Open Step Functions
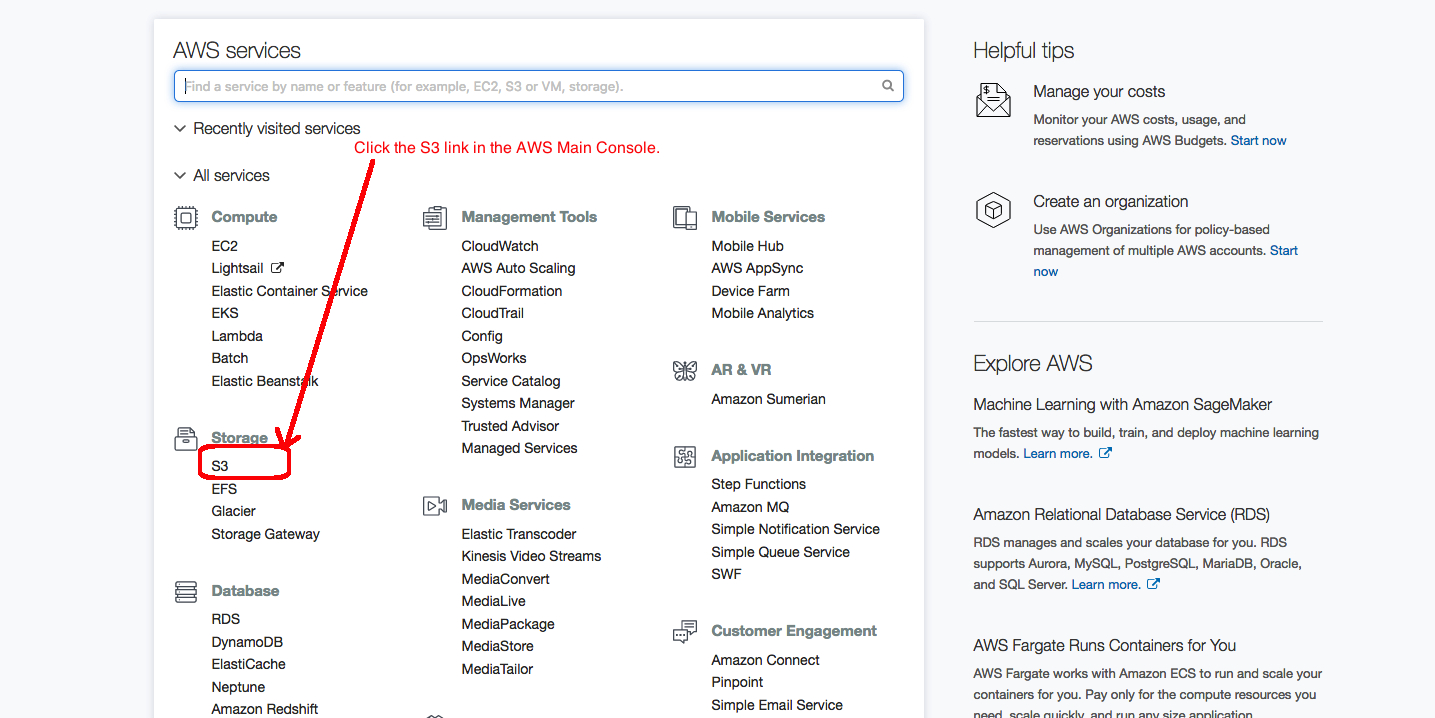The image size is (1435, 718). pos(758,484)
